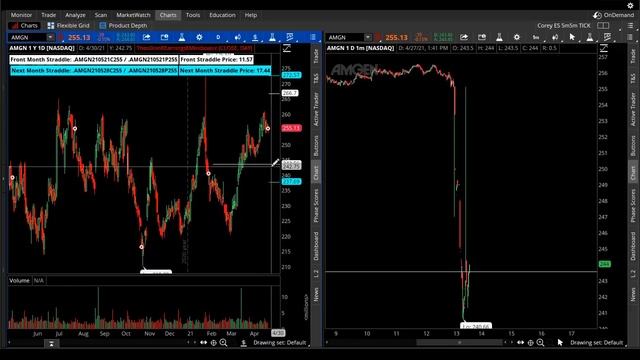Click Front Month Straddle label on chart
This screenshot has height=360, width=640.
coord(94,60)
